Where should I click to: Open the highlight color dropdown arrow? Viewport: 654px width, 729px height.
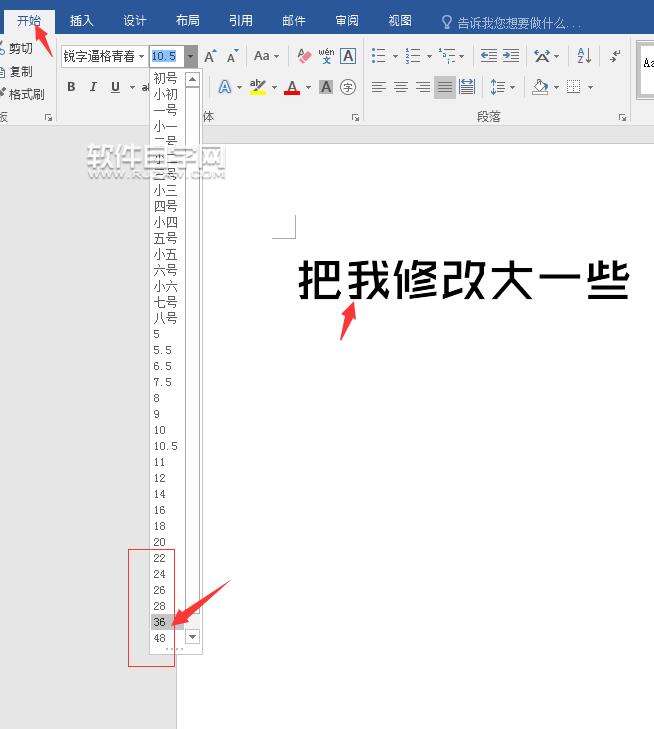click(274, 87)
